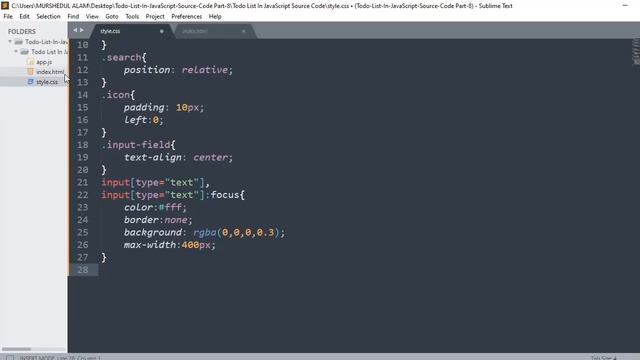The width and height of the screenshot is (640, 360).
Task: Open the Help menu
Action: 215,17
